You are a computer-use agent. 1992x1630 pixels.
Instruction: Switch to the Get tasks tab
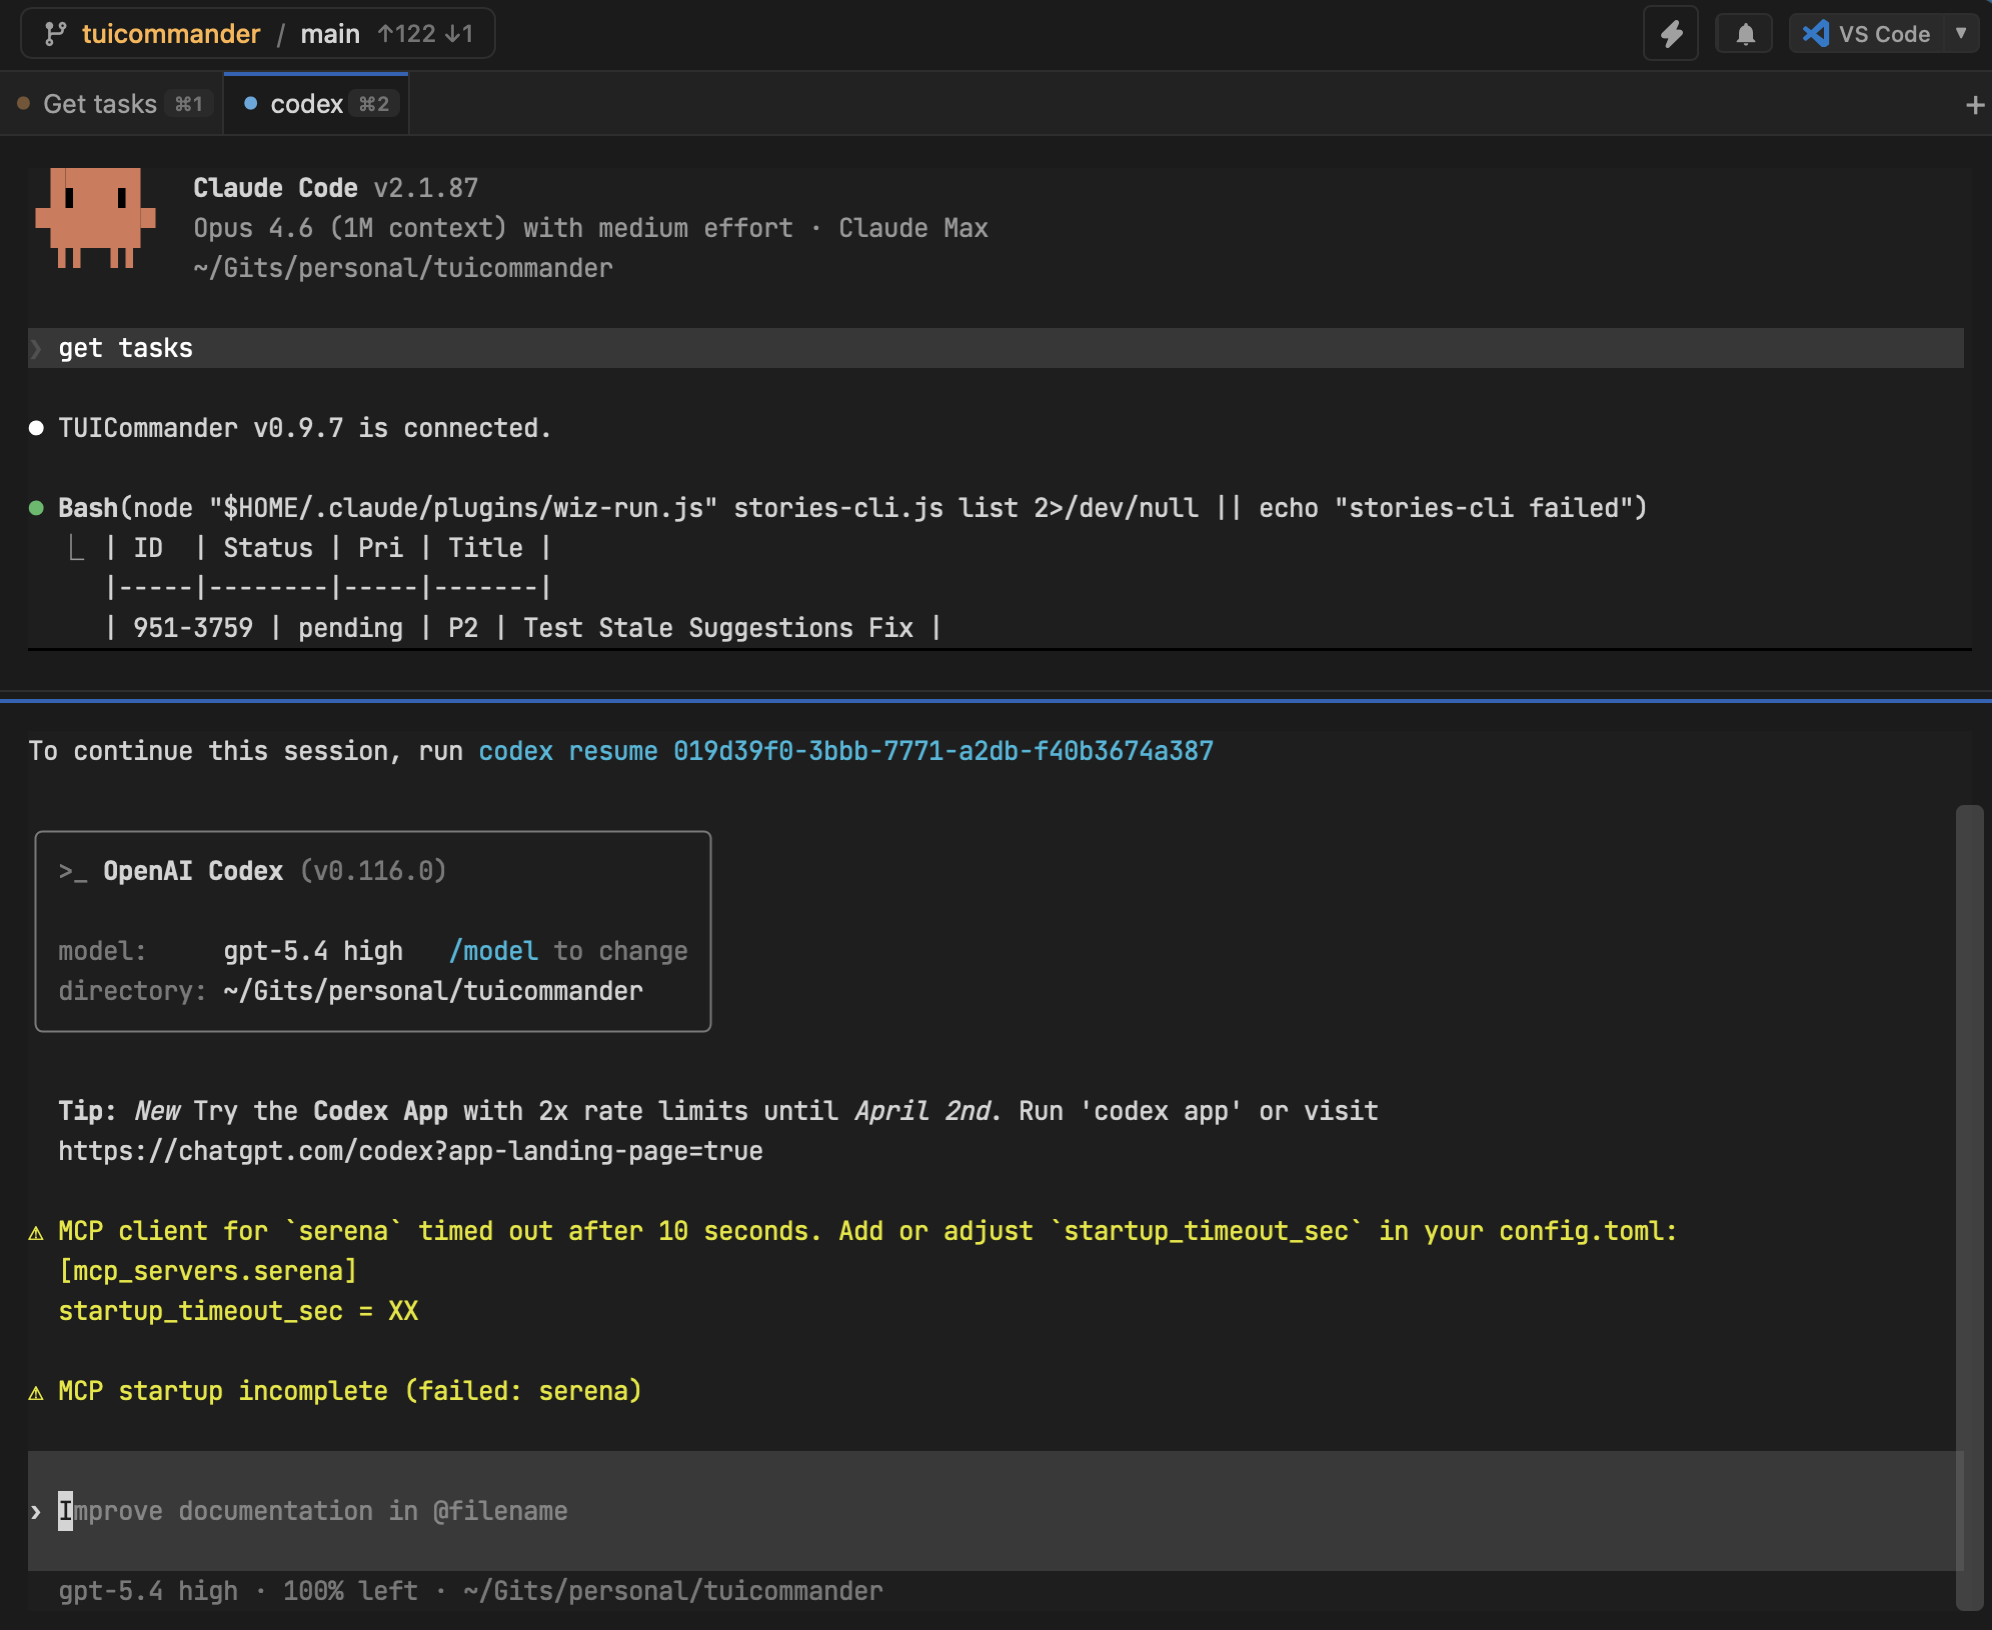(99, 103)
